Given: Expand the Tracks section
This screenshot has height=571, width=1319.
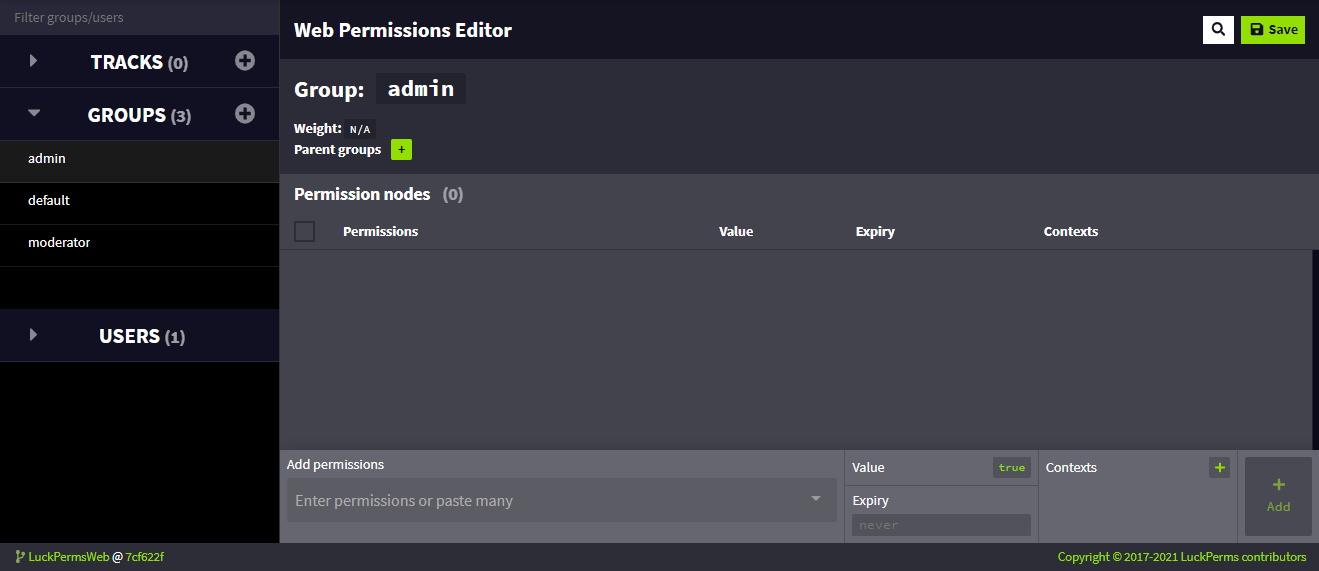Looking at the screenshot, I should coord(33,61).
